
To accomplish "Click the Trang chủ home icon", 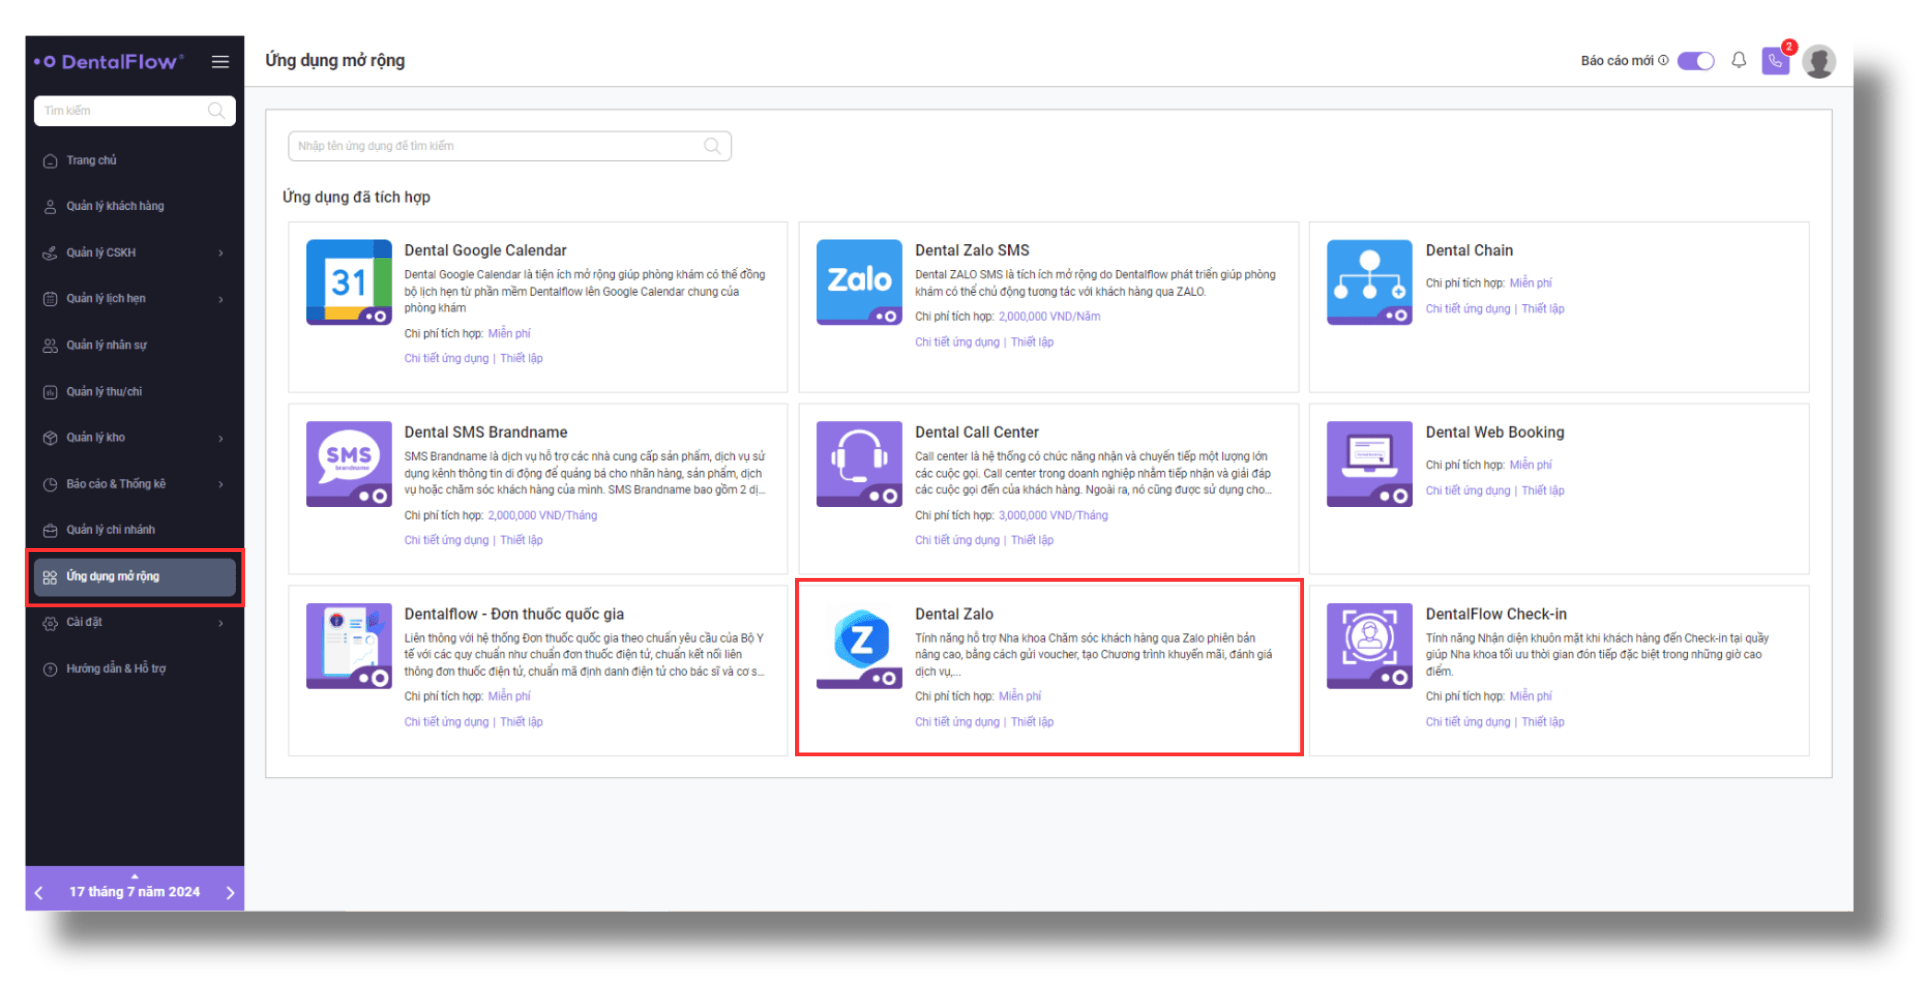I will pos(50,161).
